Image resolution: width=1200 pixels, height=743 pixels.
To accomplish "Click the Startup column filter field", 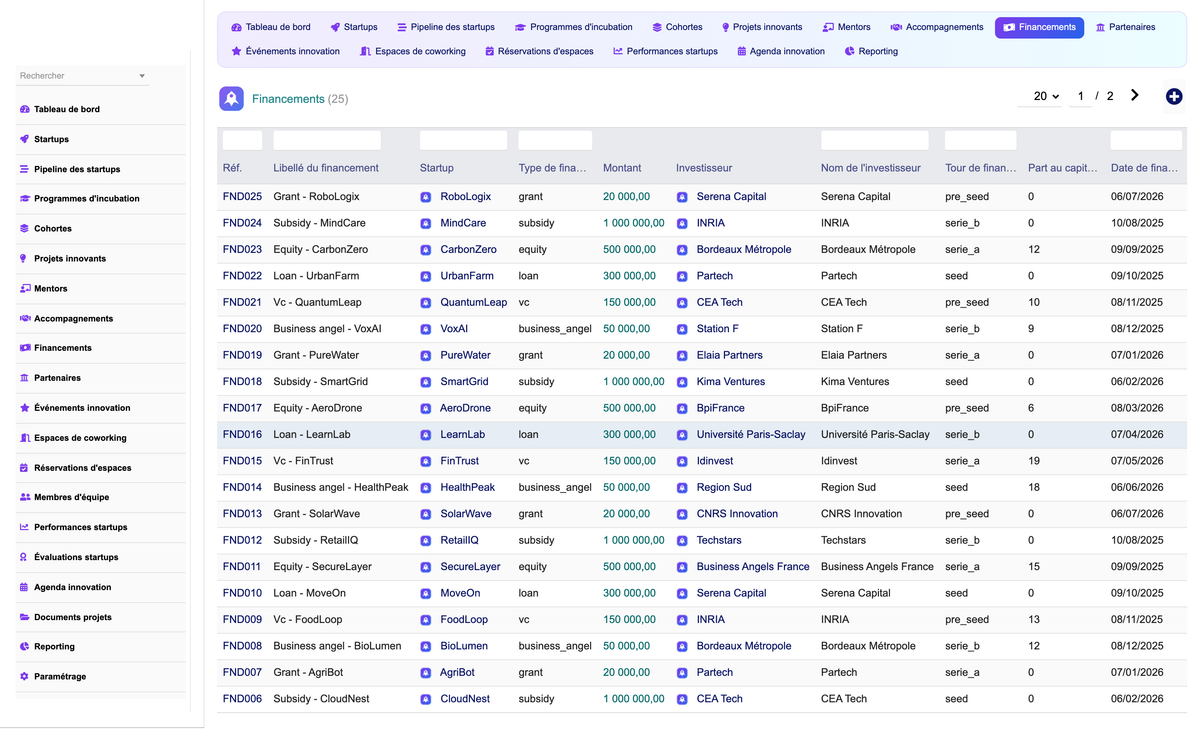I will pos(463,141).
